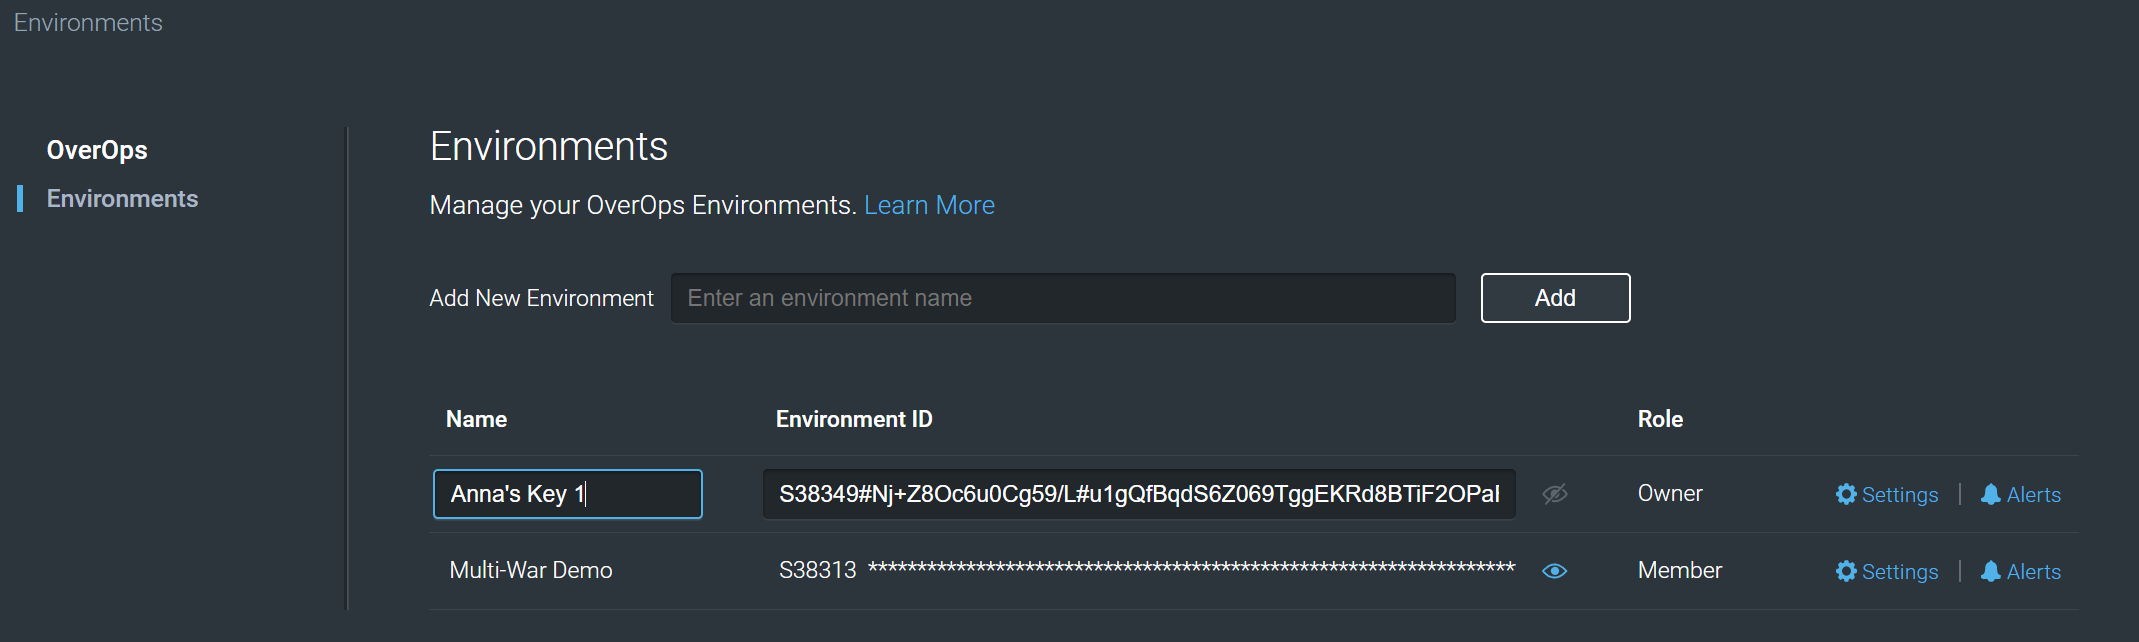The width and height of the screenshot is (2139, 642).
Task: Click the Multi-War Demo environment name
Action: click(531, 570)
